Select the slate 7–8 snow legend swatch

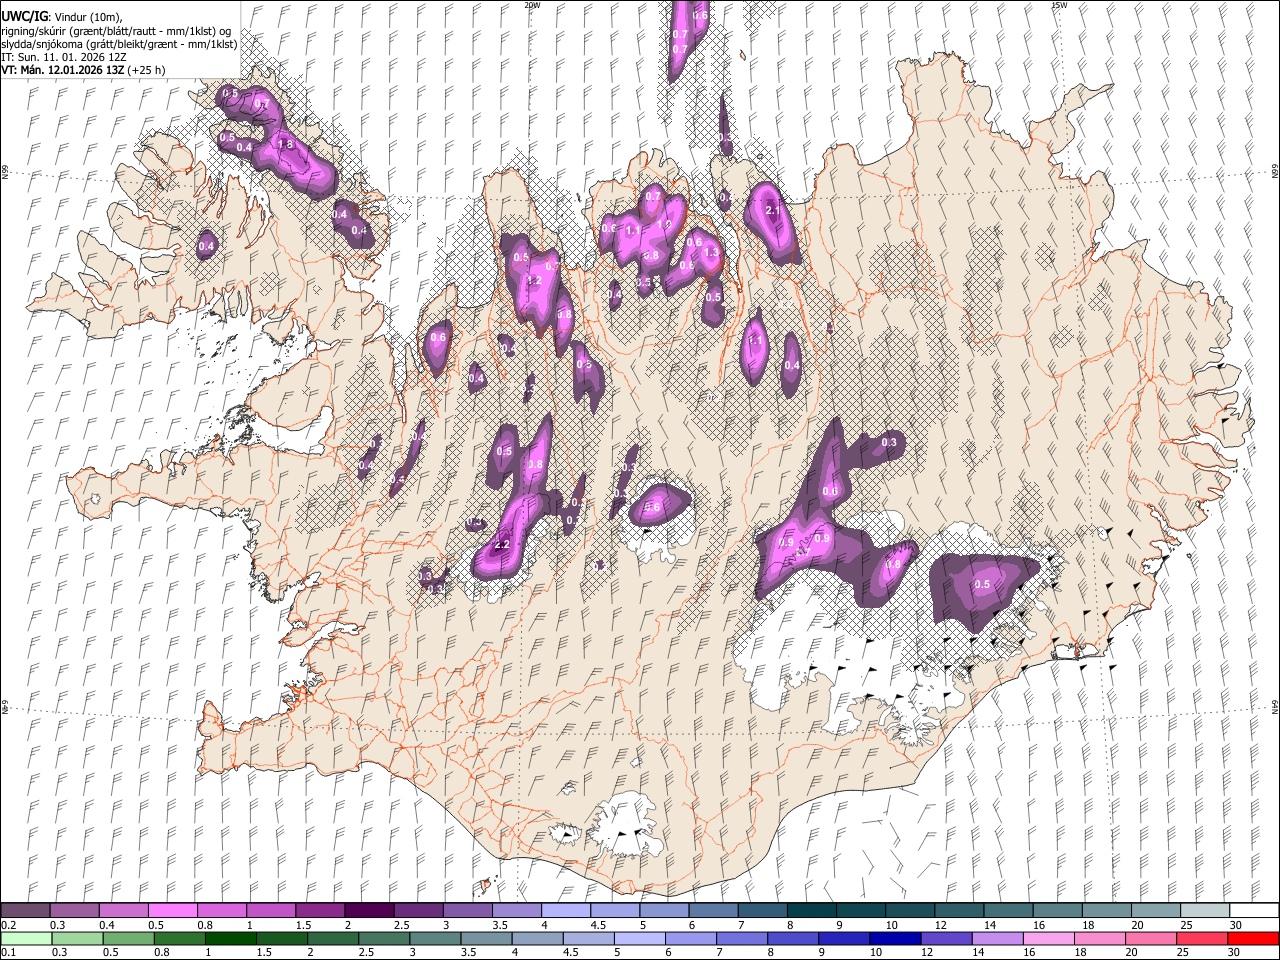tap(761, 910)
